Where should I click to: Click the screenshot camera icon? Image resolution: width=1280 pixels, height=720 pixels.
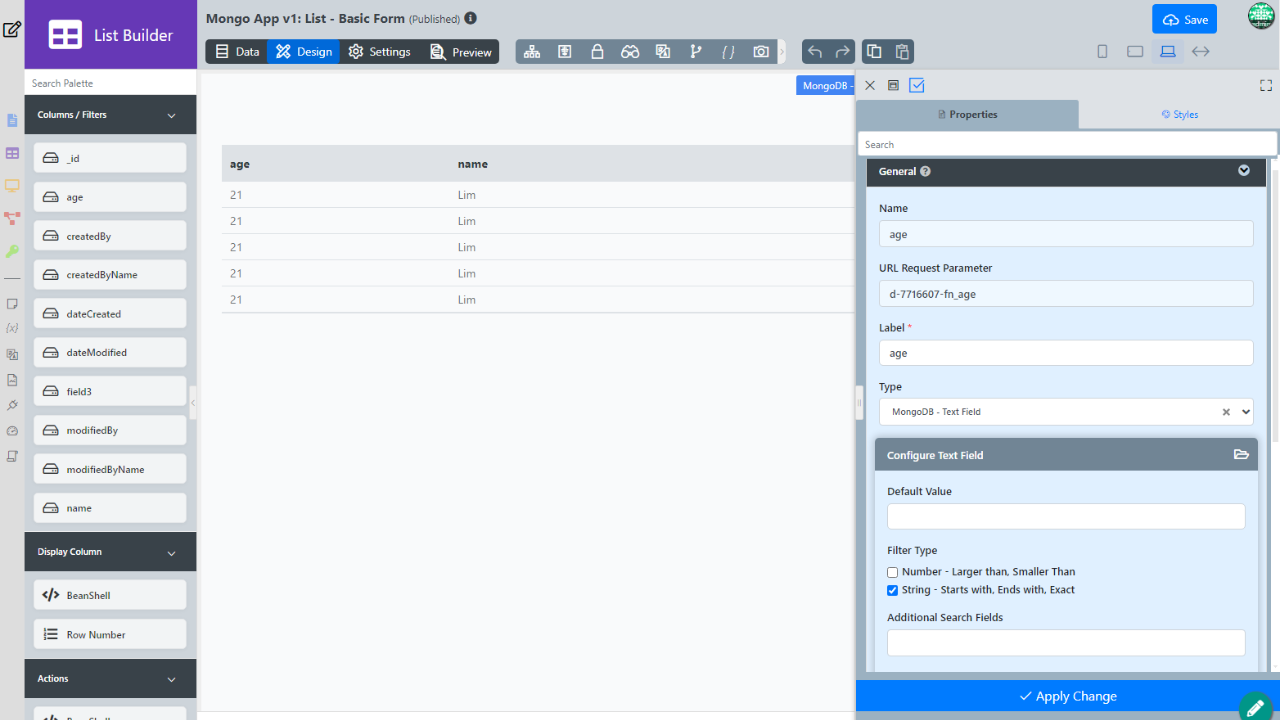tap(761, 52)
